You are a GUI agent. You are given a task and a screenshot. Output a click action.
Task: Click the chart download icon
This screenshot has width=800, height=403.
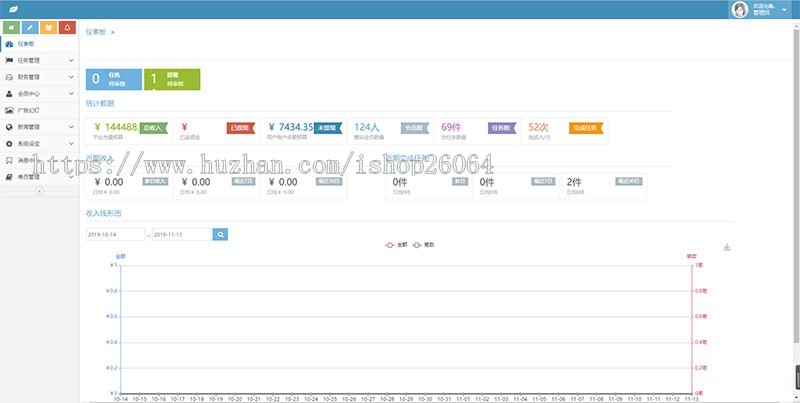point(727,247)
